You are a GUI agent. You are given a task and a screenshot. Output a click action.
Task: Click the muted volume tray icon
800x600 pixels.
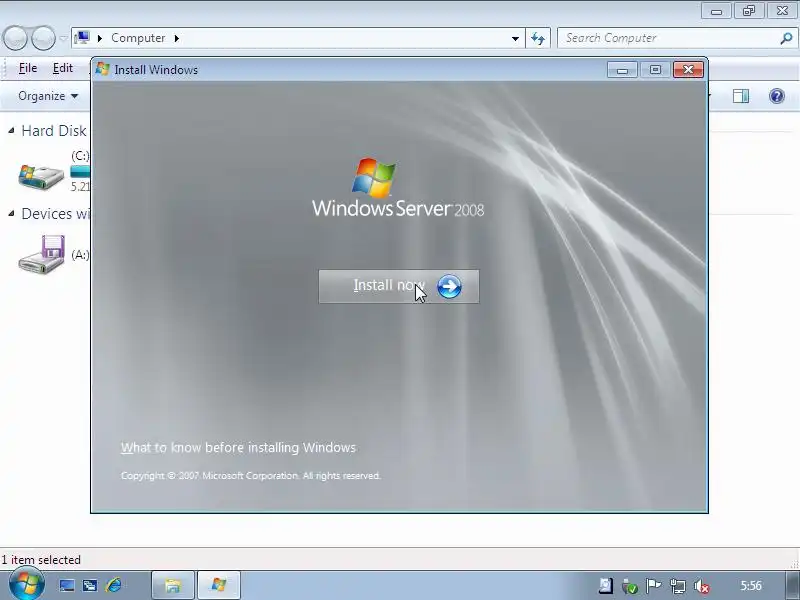(702, 587)
